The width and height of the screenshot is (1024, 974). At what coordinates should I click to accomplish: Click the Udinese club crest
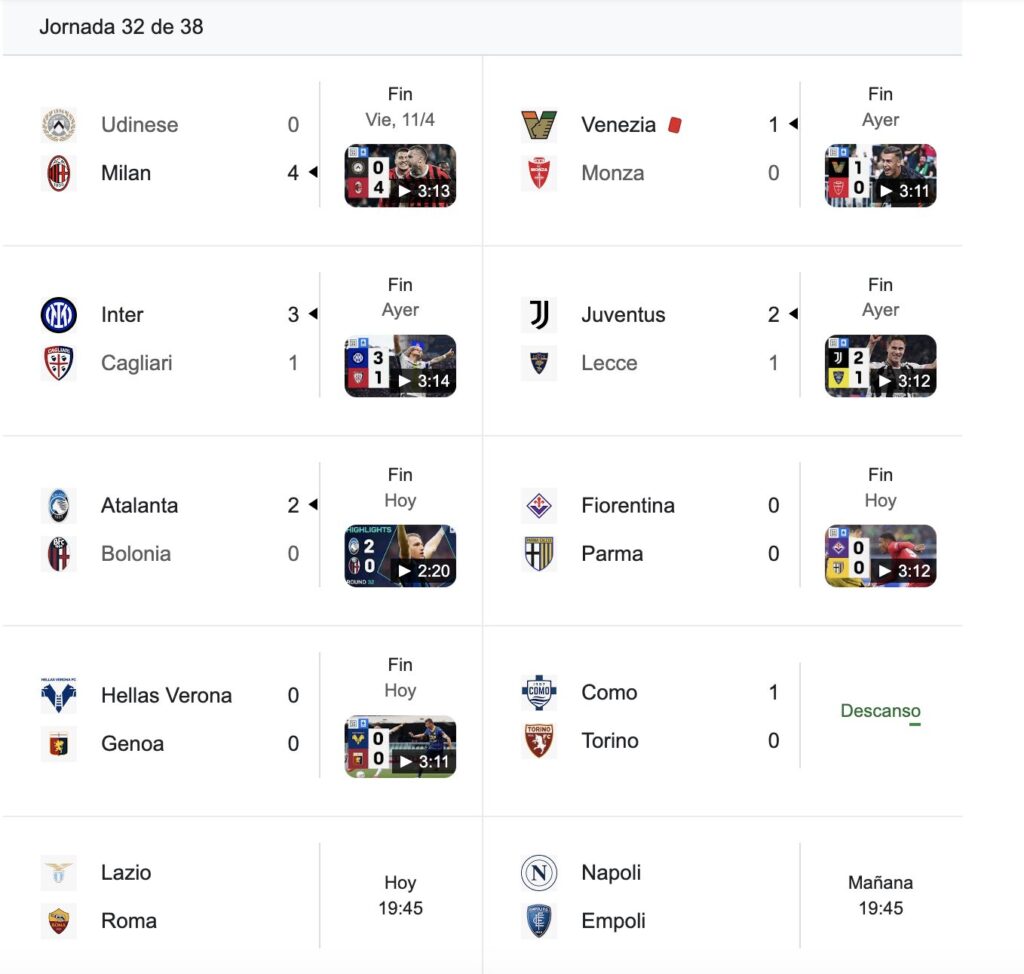(x=59, y=125)
